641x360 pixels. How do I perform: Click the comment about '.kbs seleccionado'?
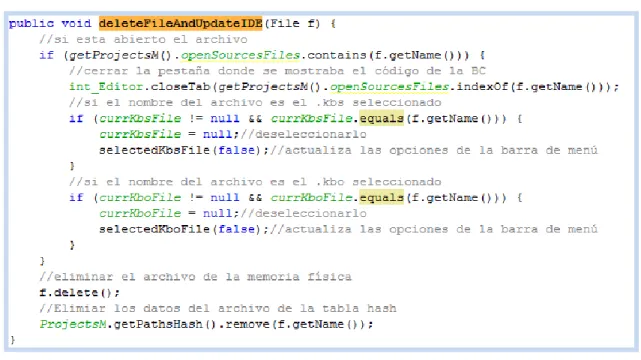click(256, 103)
